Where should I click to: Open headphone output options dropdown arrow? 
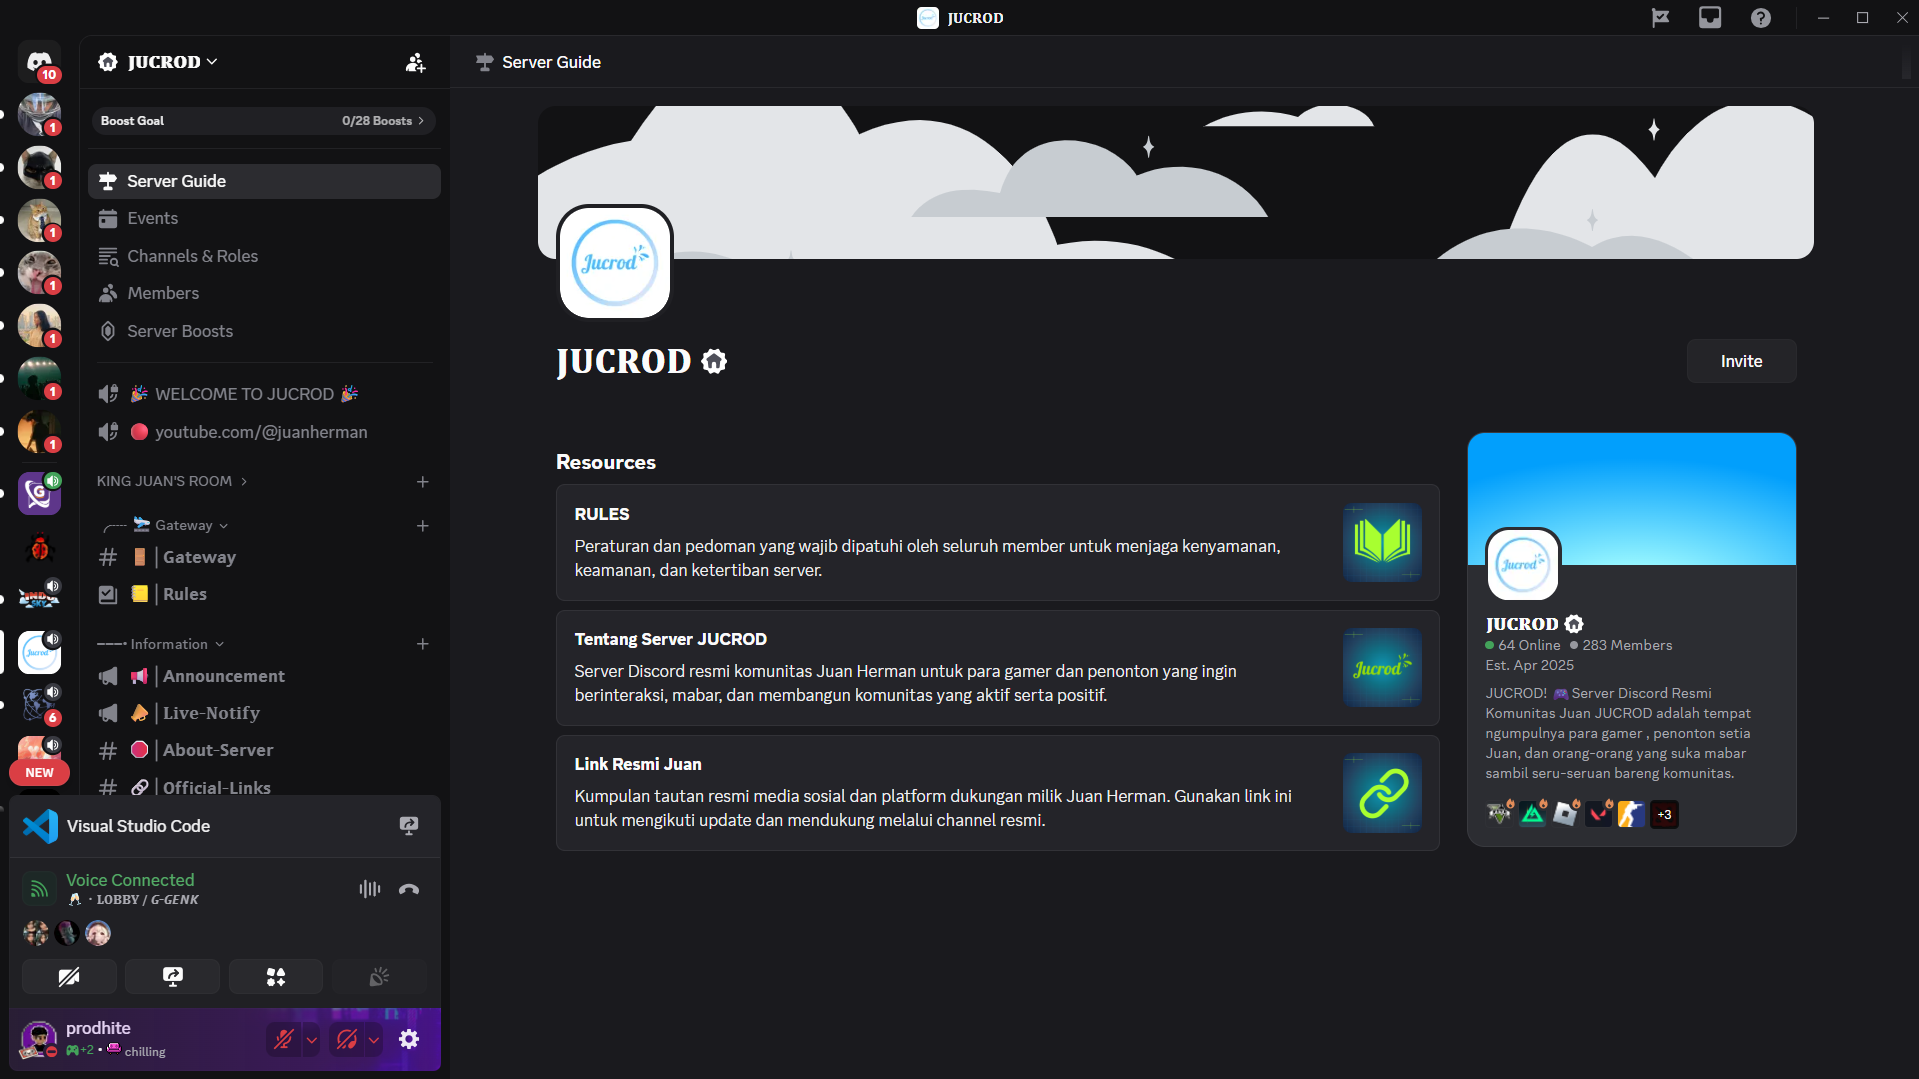pyautogui.click(x=374, y=1039)
